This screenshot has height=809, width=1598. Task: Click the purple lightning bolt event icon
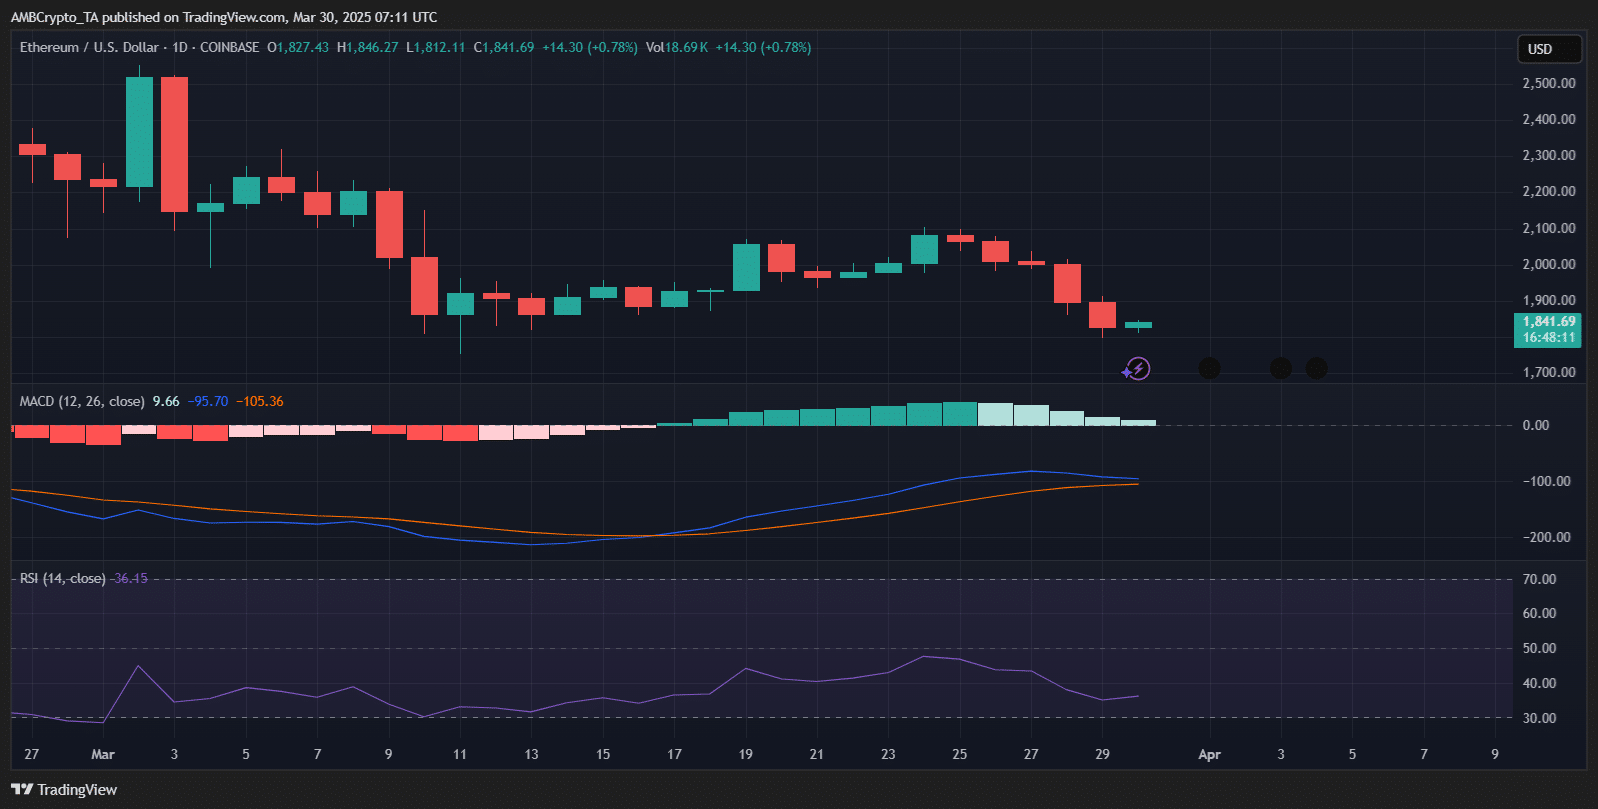[1137, 369]
